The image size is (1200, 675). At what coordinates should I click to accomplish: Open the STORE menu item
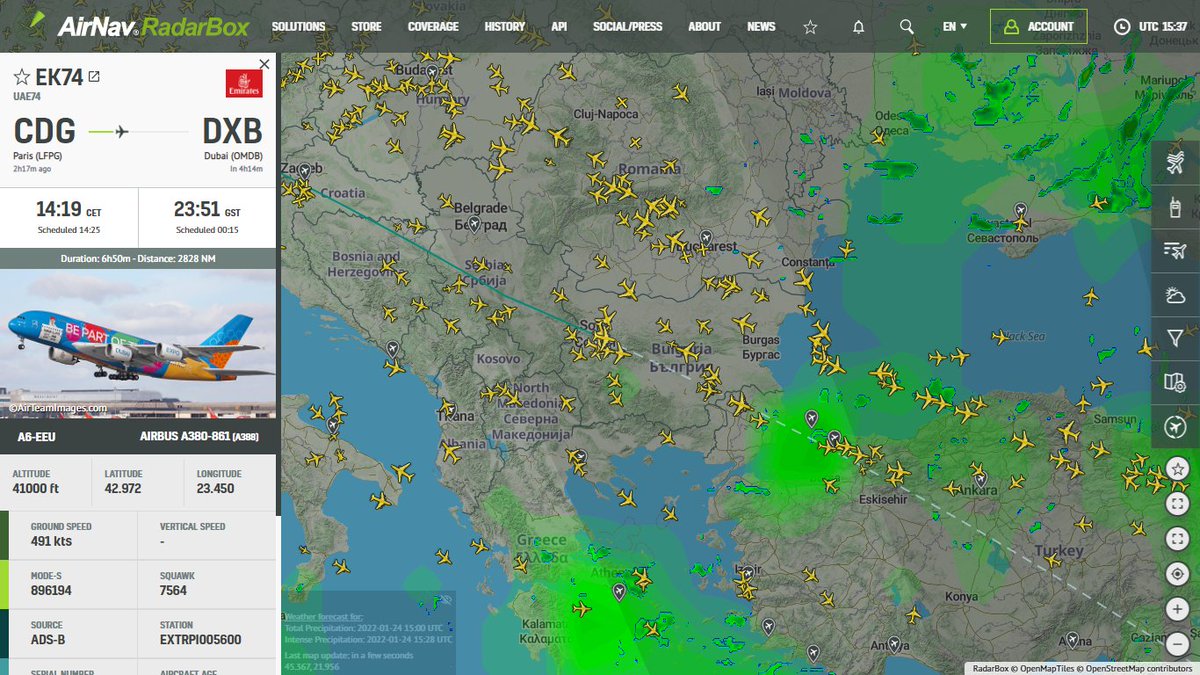366,27
